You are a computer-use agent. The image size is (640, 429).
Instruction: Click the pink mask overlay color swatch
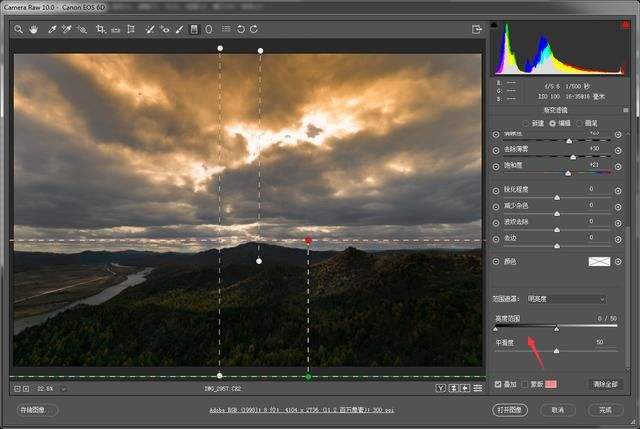click(551, 384)
